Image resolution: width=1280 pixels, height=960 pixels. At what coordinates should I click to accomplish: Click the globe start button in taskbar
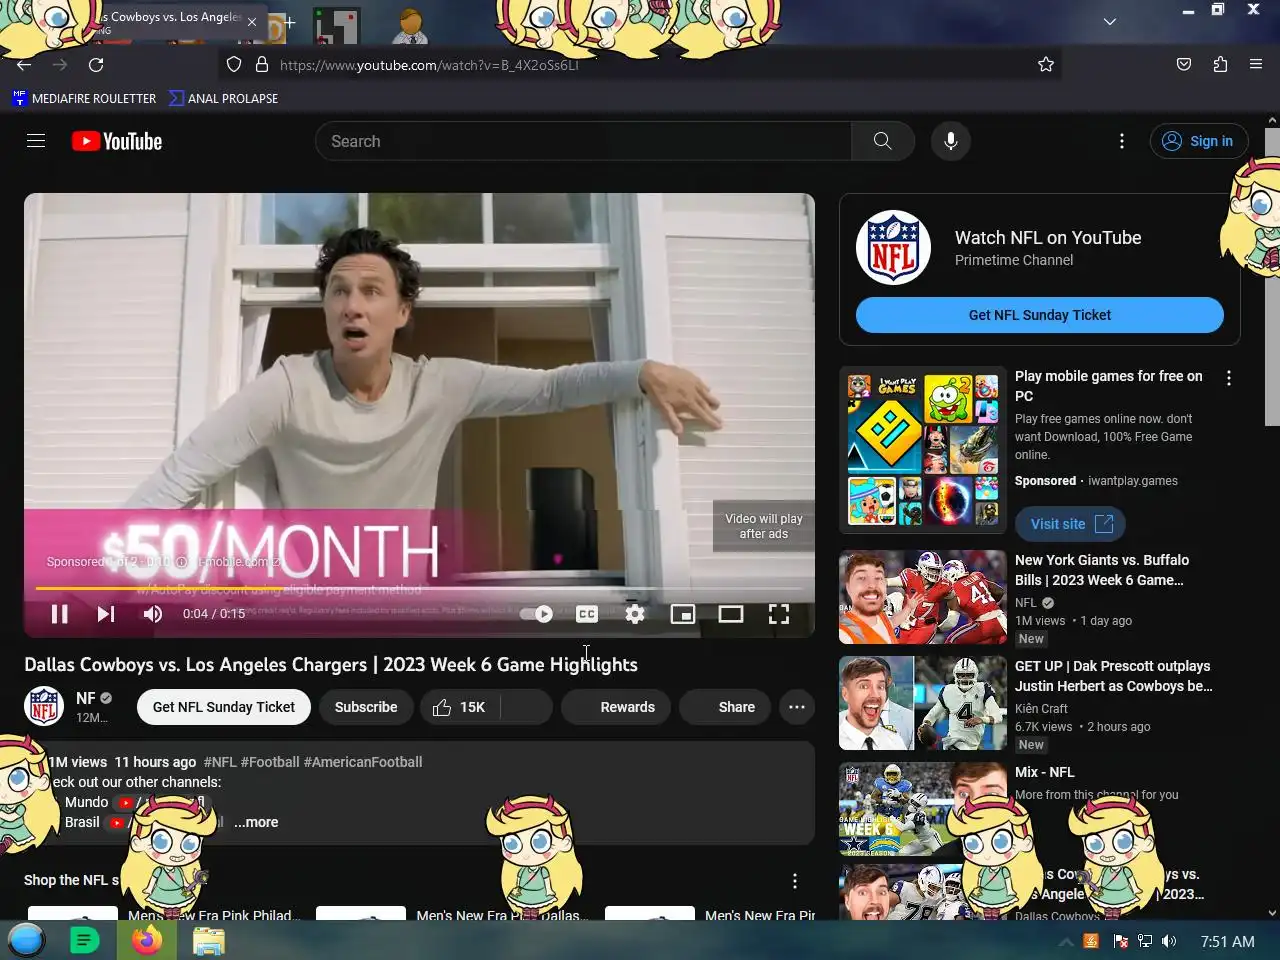[x=27, y=940]
